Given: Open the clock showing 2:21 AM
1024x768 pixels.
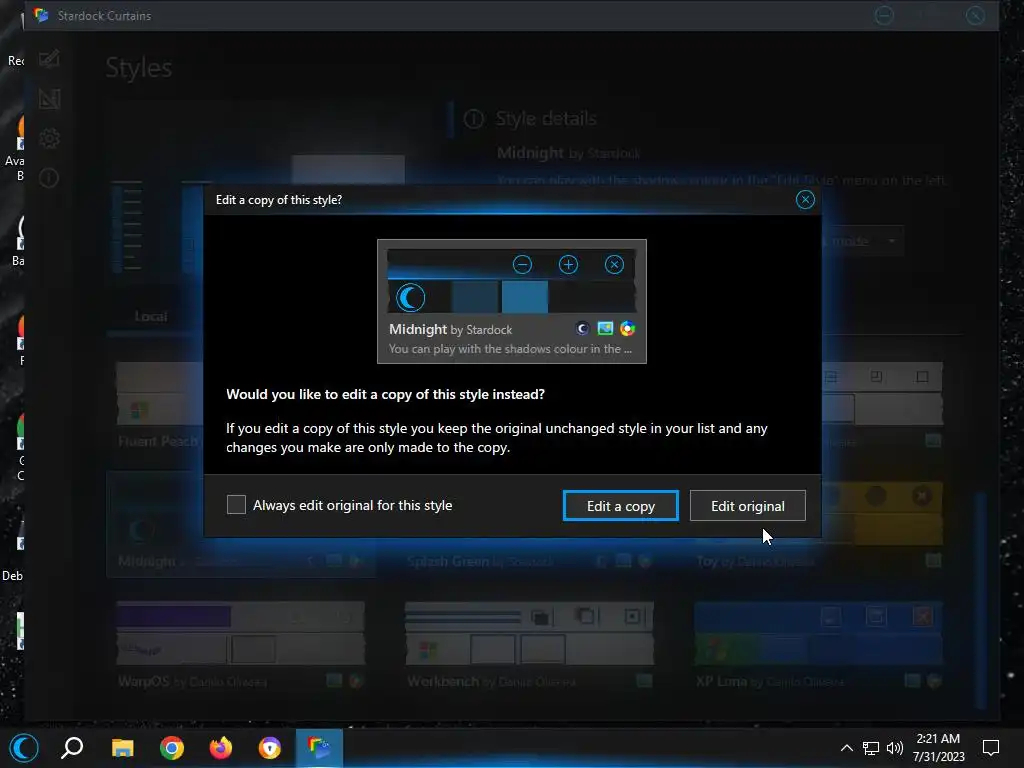Looking at the screenshot, I should tap(938, 748).
